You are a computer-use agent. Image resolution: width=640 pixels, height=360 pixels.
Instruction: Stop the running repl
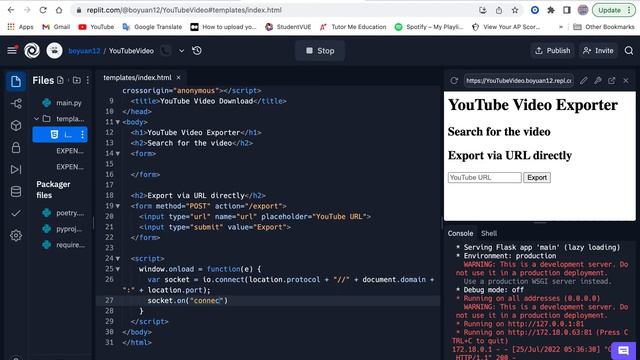(x=320, y=51)
